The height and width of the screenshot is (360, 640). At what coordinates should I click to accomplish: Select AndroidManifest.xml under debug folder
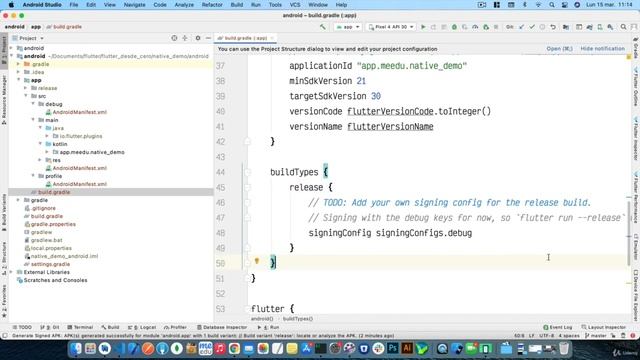click(76, 112)
